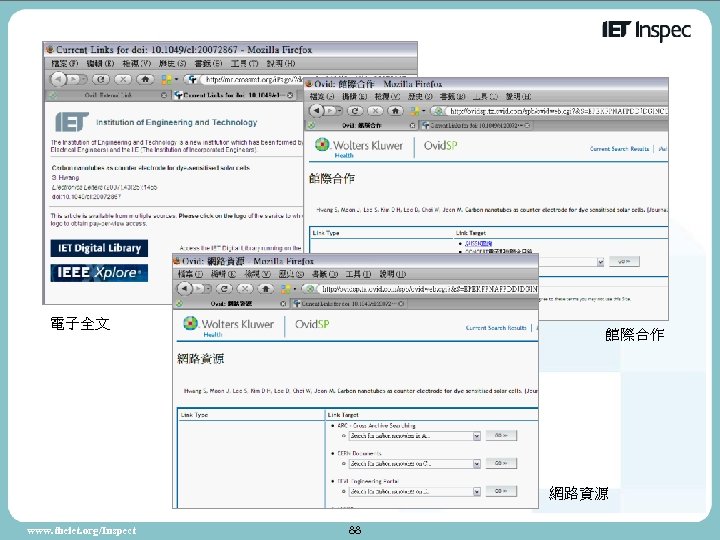720x540 pixels.
Task: Click the site identity icon beside the crossref URL
Action: pos(192,79)
